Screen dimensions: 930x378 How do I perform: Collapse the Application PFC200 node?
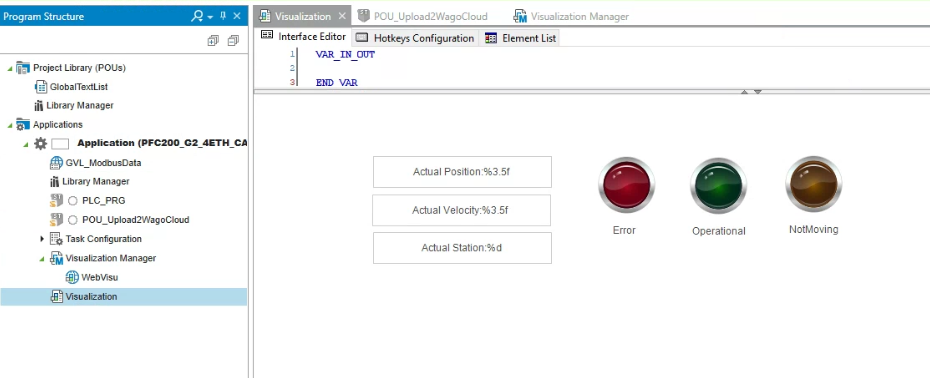pos(26,144)
